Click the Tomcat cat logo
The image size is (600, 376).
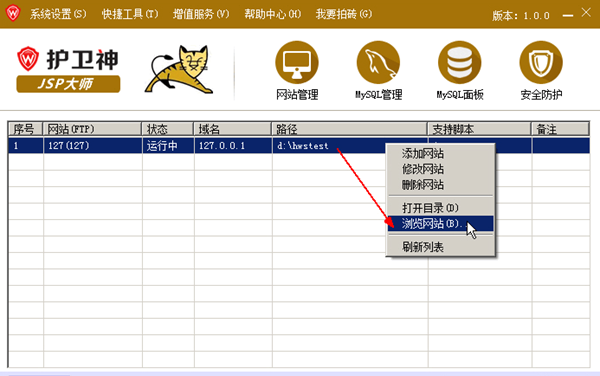coord(179,69)
